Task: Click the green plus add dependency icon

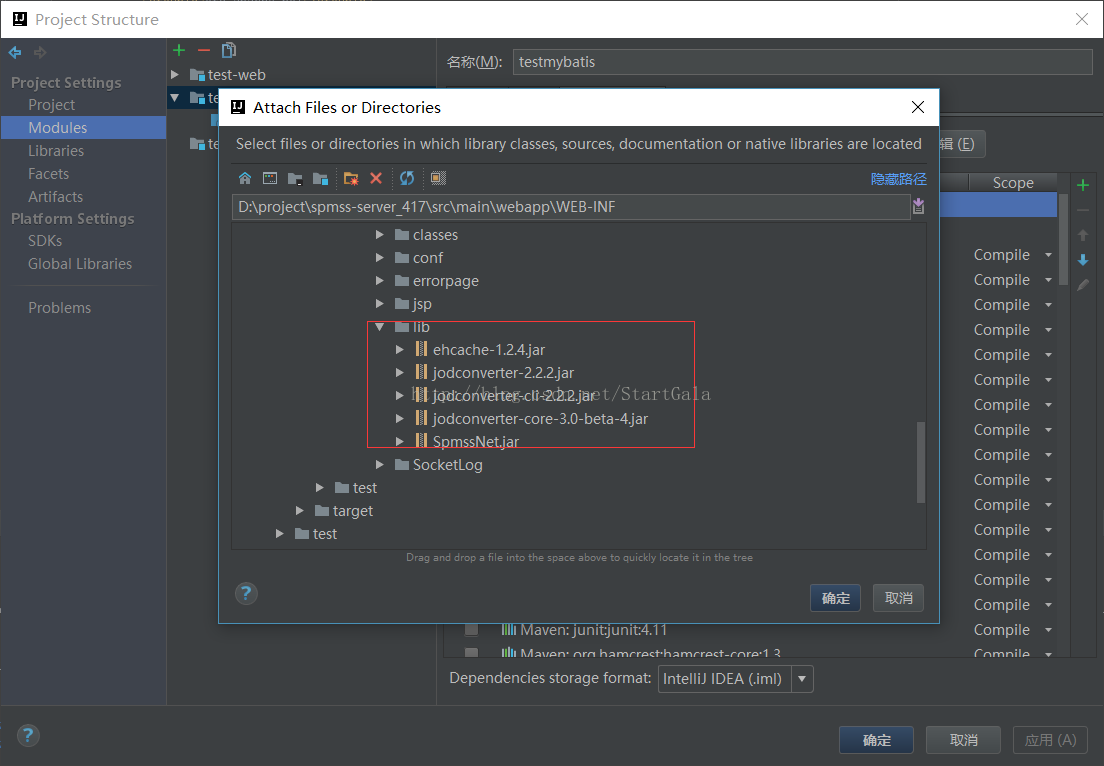Action: pyautogui.click(x=1082, y=185)
